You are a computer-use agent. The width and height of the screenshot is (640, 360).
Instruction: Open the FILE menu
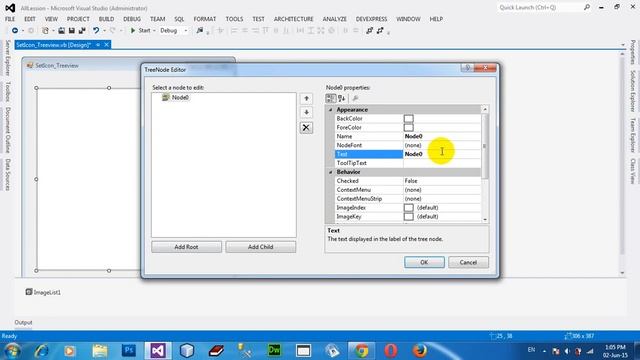click(10, 19)
